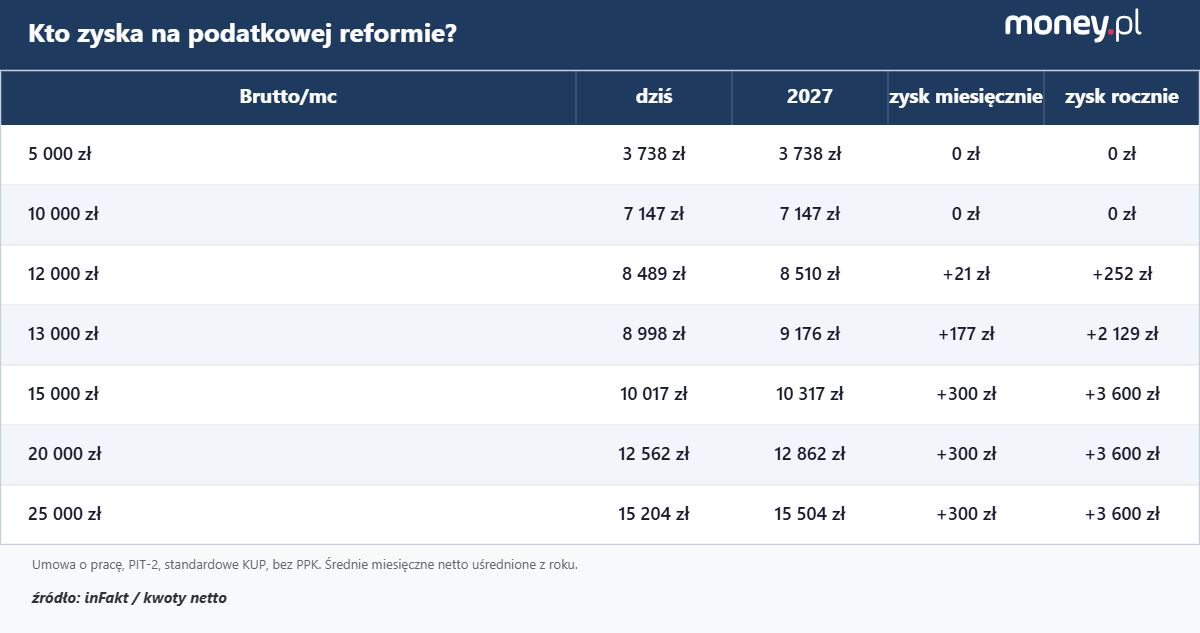Viewport: 1200px width, 633px height.
Task: Click the "zysk miesięcznie" column header
Action: tap(966, 97)
